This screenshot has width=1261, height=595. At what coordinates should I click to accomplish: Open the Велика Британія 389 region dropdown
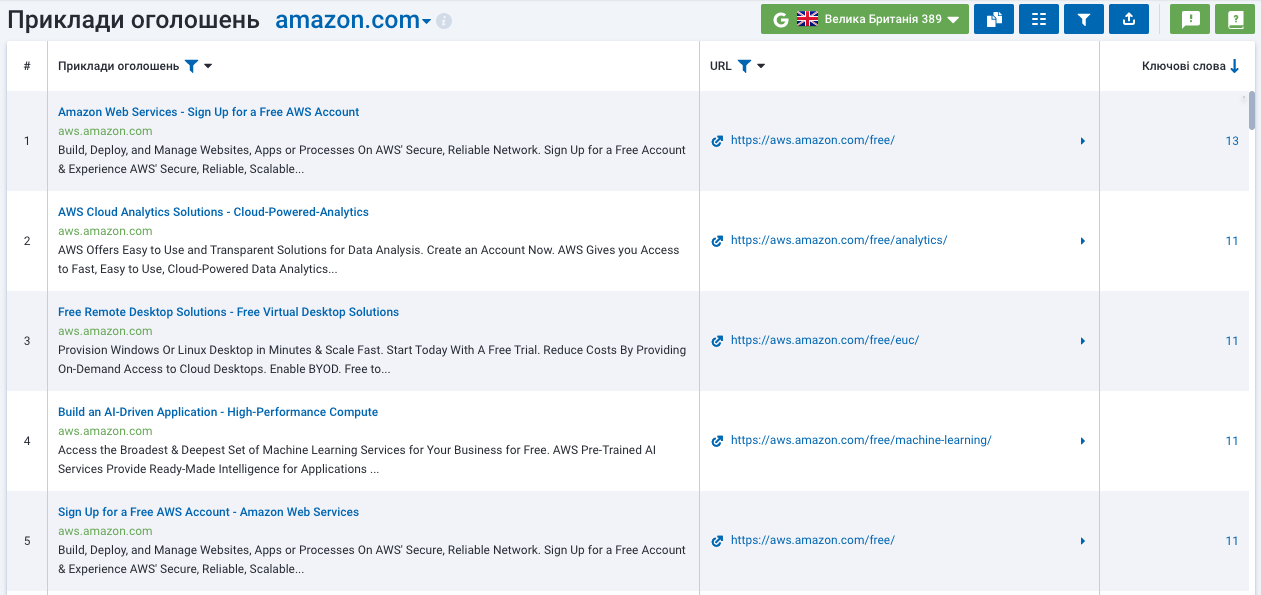(865, 19)
